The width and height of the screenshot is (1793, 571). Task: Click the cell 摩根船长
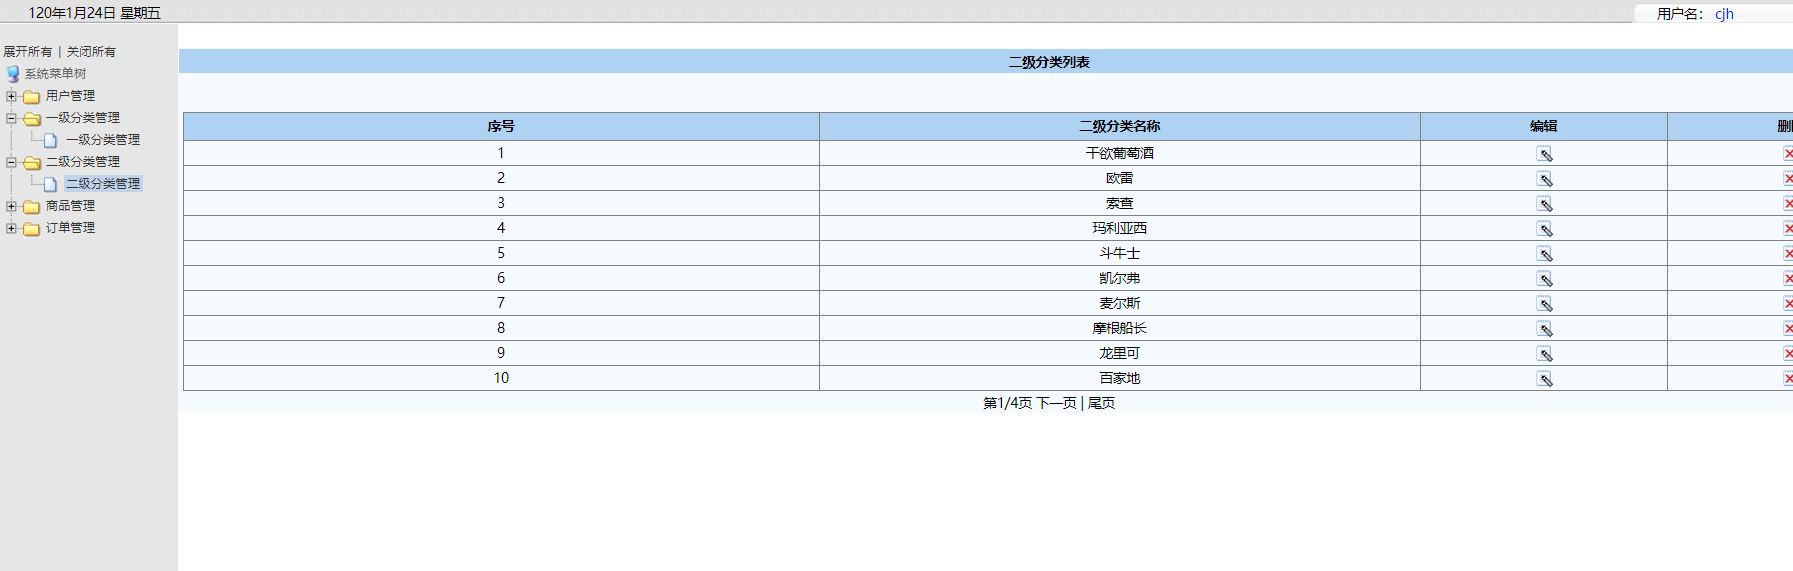[1120, 328]
